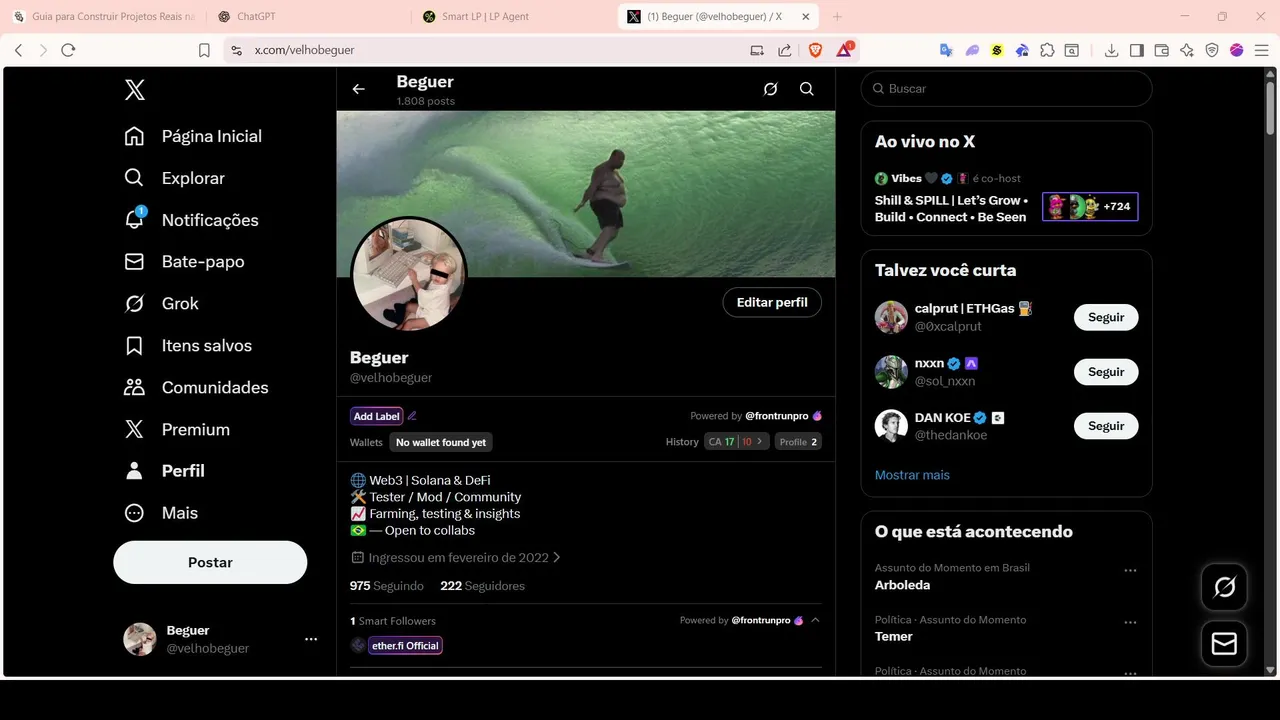Open the surfer banner image
The width and height of the screenshot is (1280, 720).
[x=586, y=194]
